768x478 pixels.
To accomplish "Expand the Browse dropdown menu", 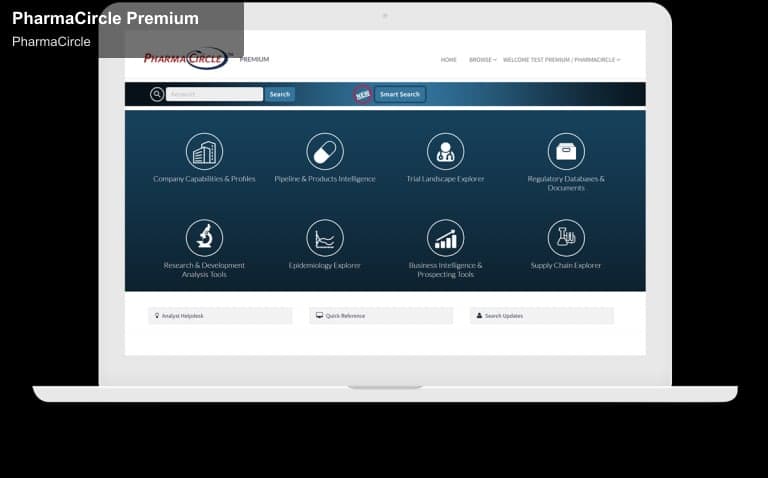I will tap(482, 60).
